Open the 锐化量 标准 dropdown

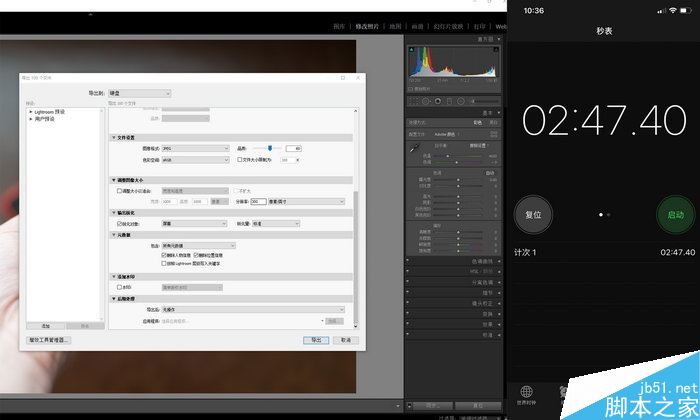click(x=276, y=223)
